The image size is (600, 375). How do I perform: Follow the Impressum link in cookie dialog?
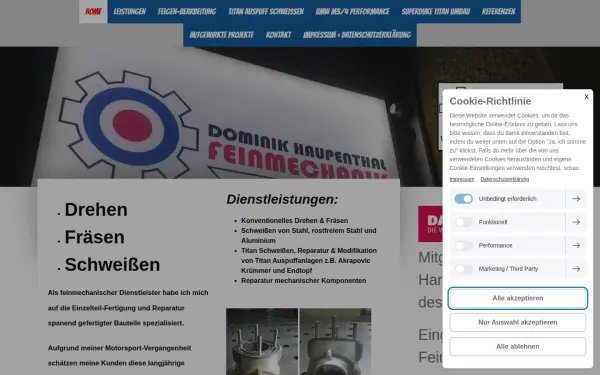[x=462, y=179]
